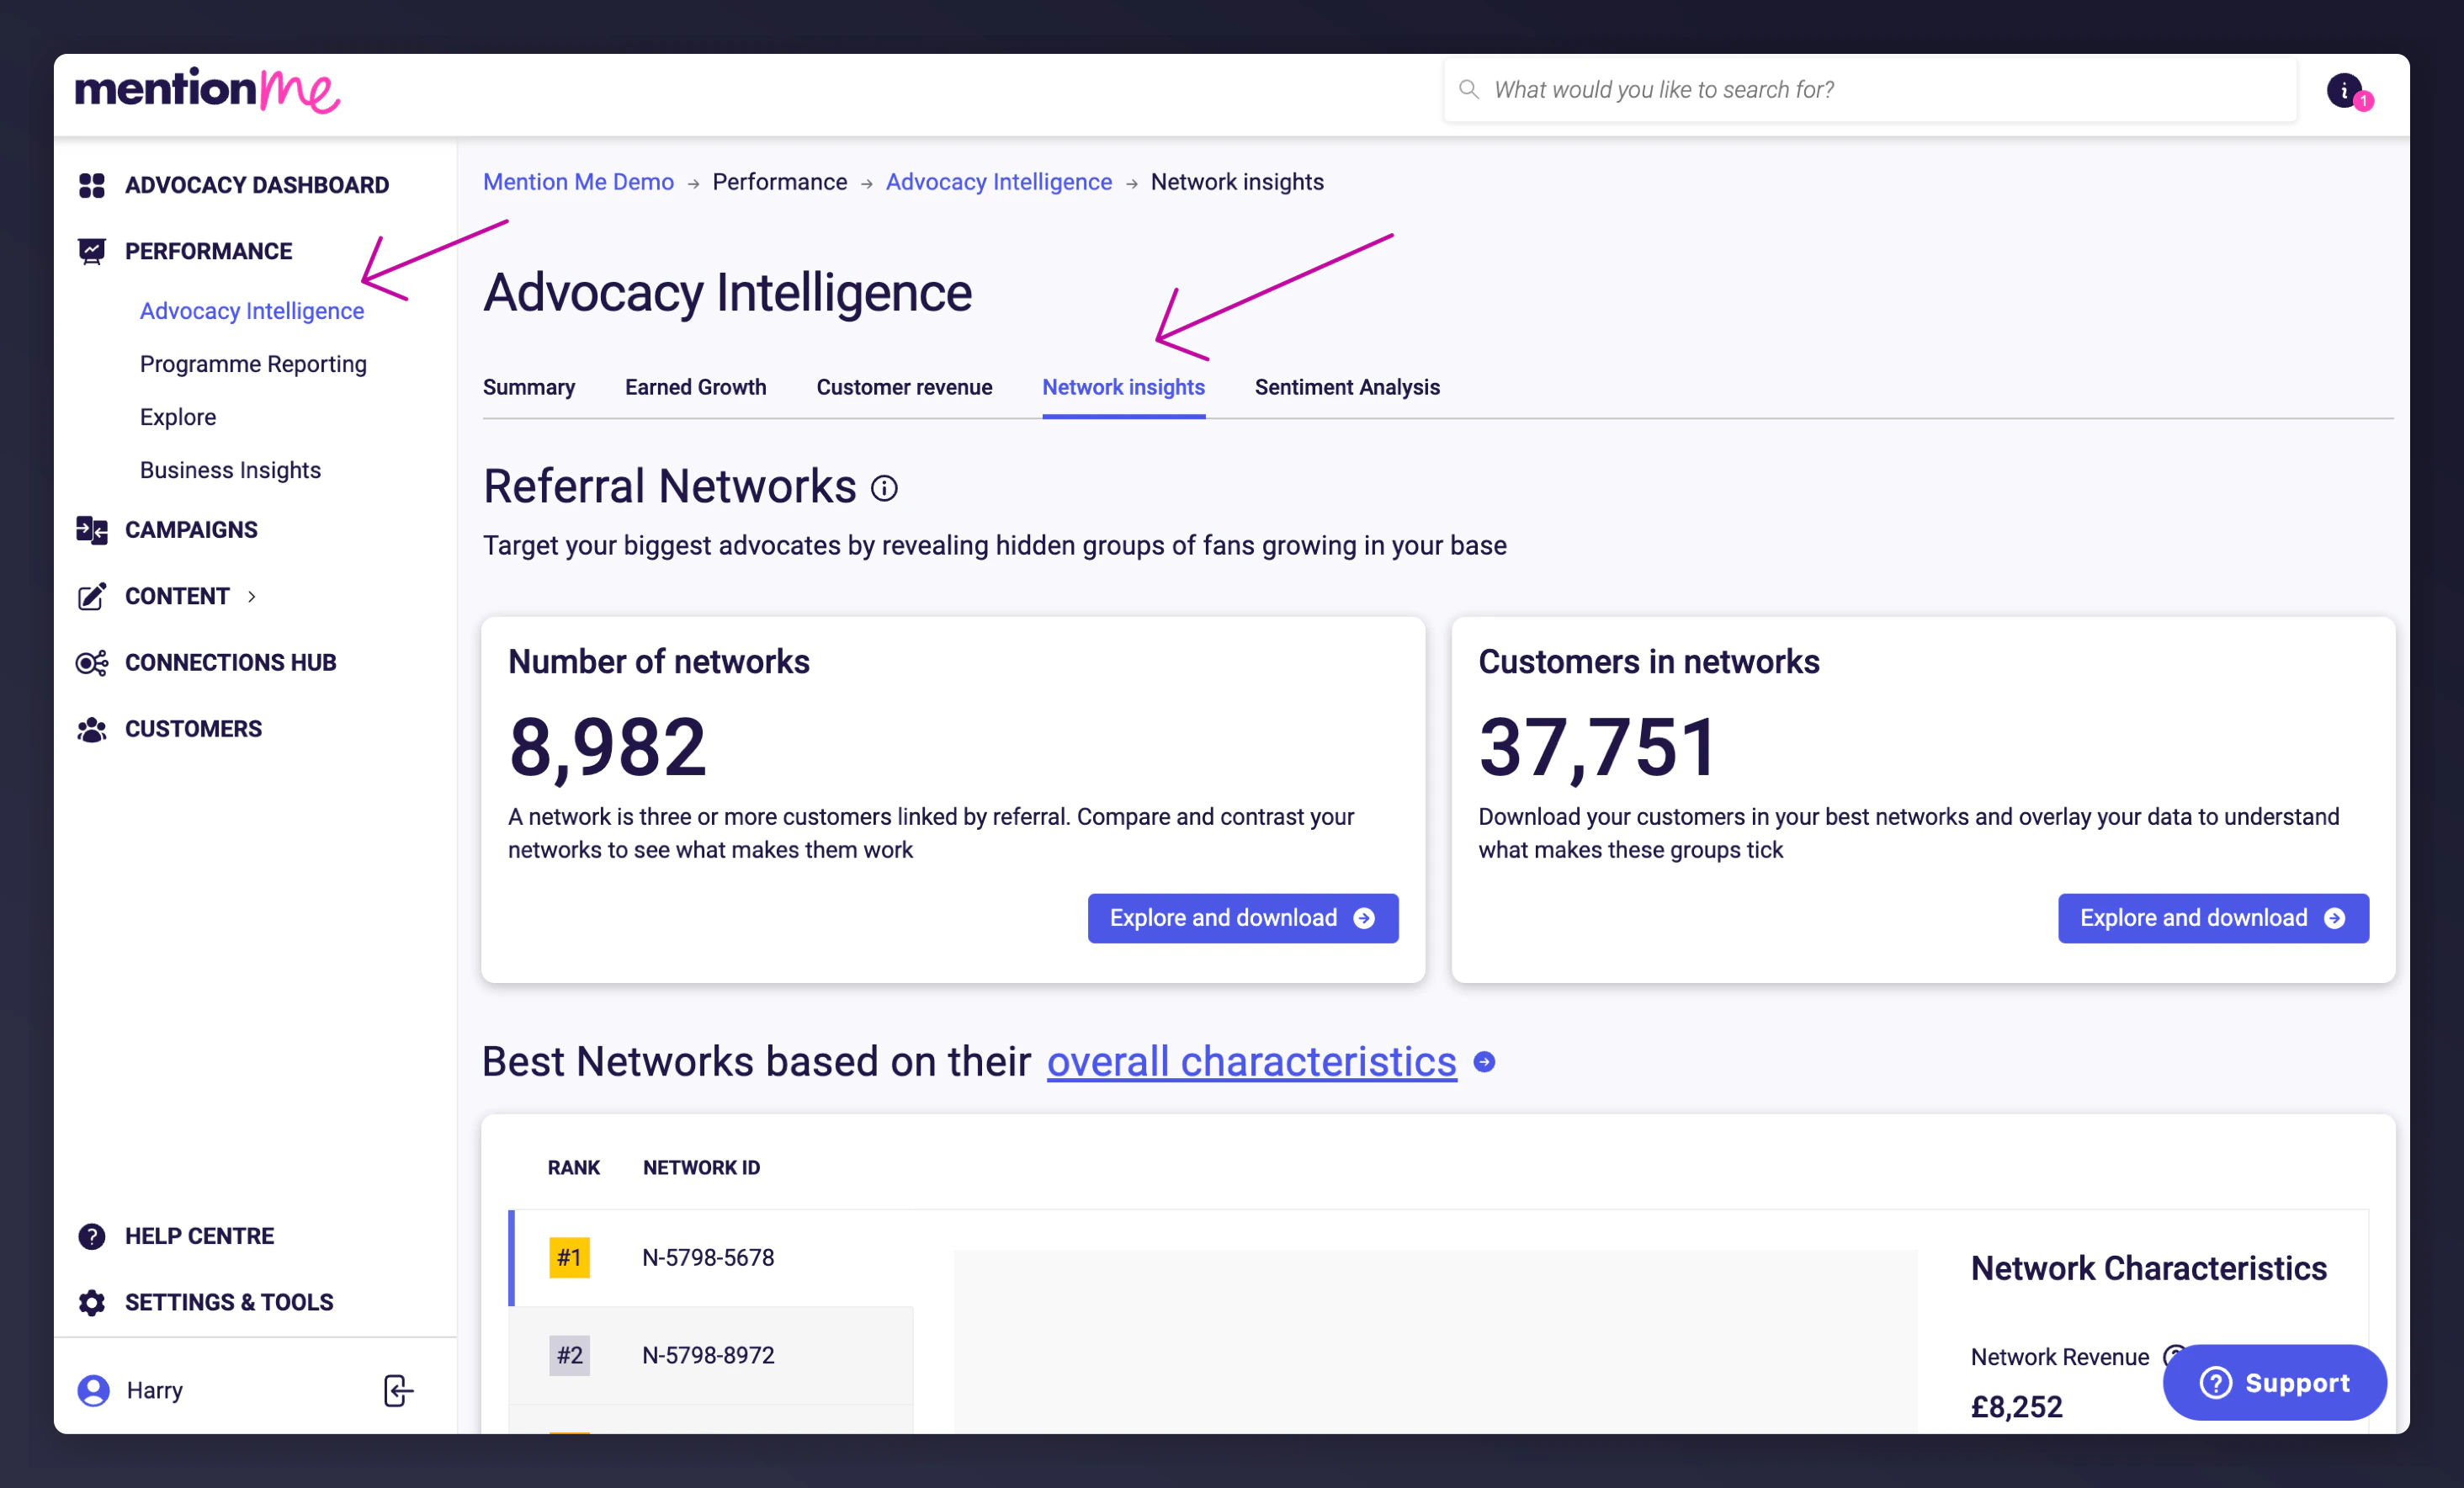2464x1488 pixels.
Task: Click Explore and download under Number of networks
Action: pyautogui.click(x=1243, y=918)
